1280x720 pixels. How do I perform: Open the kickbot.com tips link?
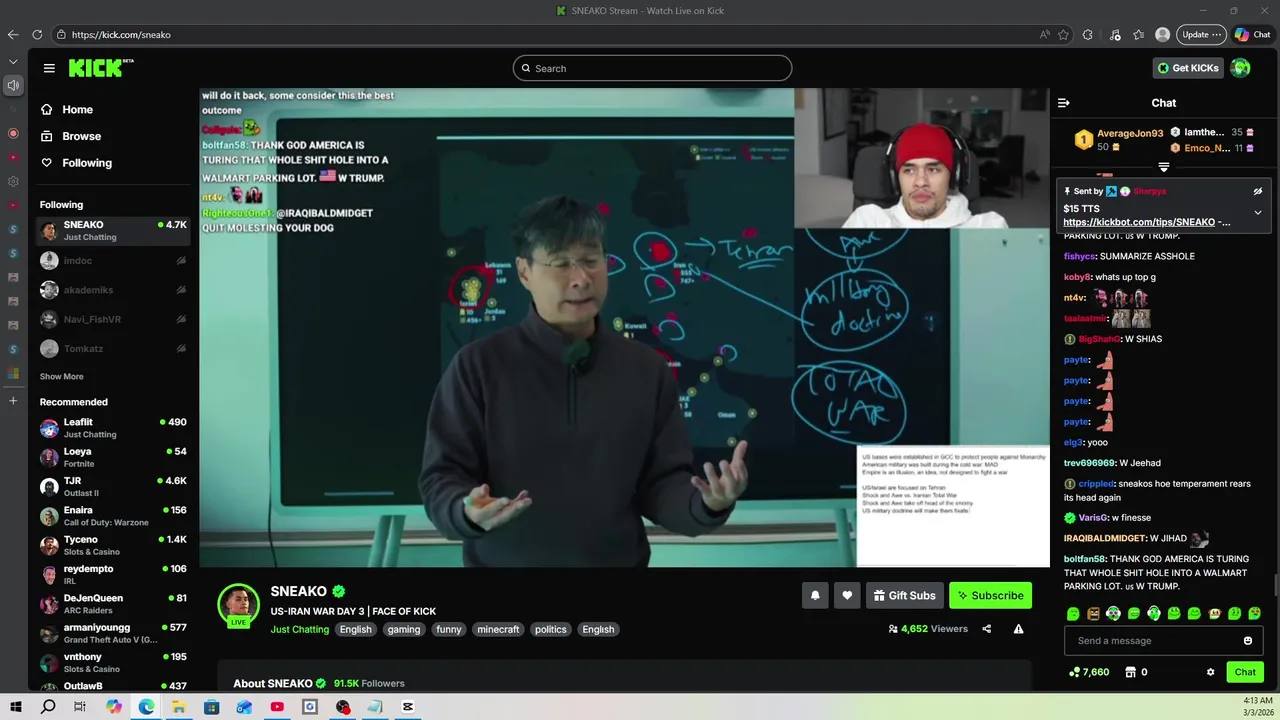1139,222
